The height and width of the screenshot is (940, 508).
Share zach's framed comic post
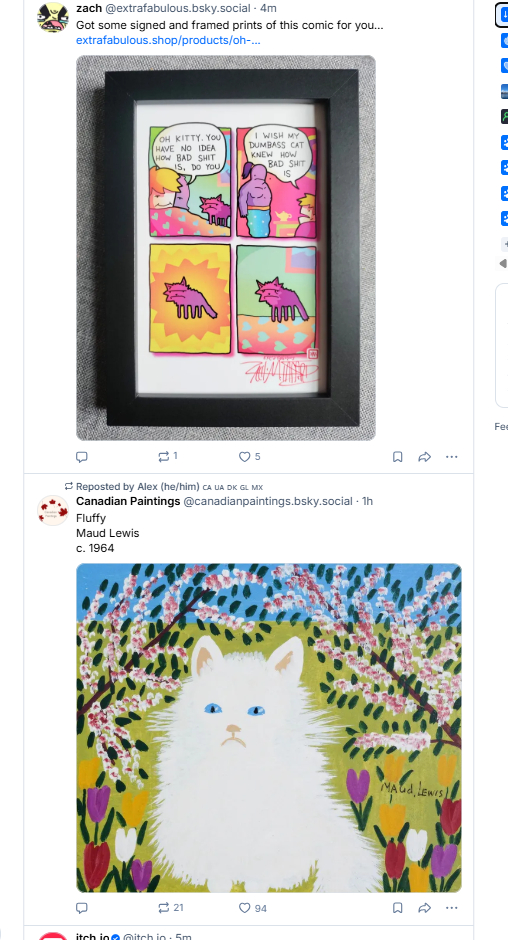pyautogui.click(x=425, y=457)
